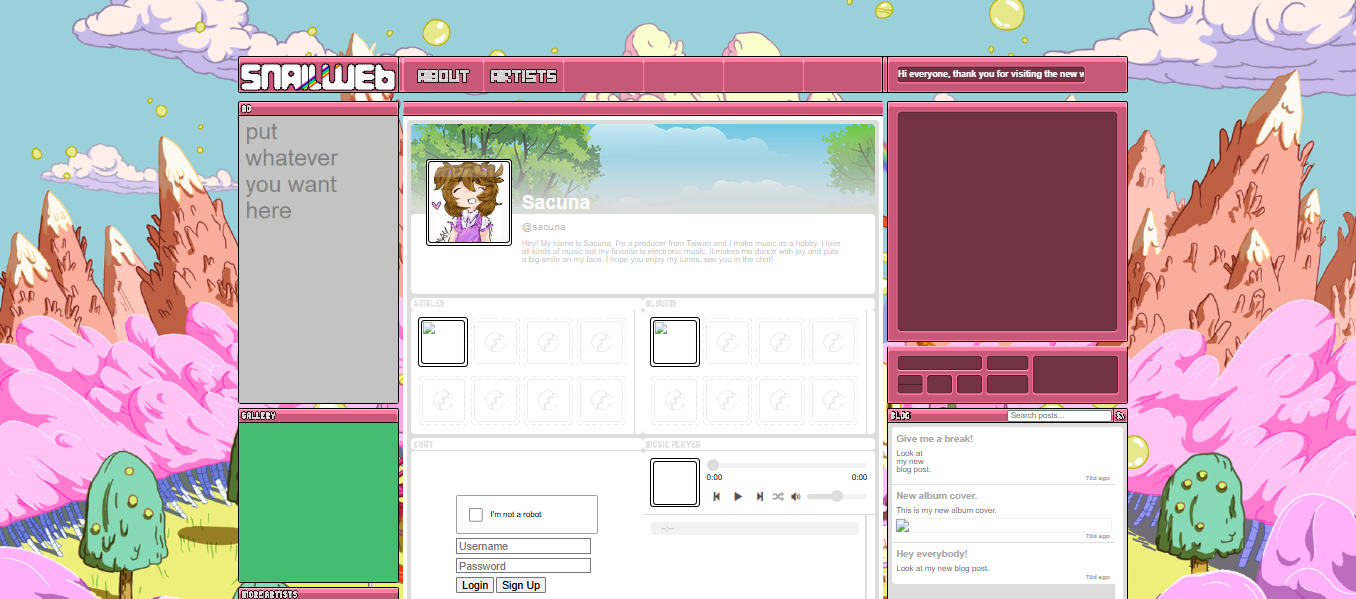
Task: Toggle shuffle in the music player
Action: click(x=778, y=497)
